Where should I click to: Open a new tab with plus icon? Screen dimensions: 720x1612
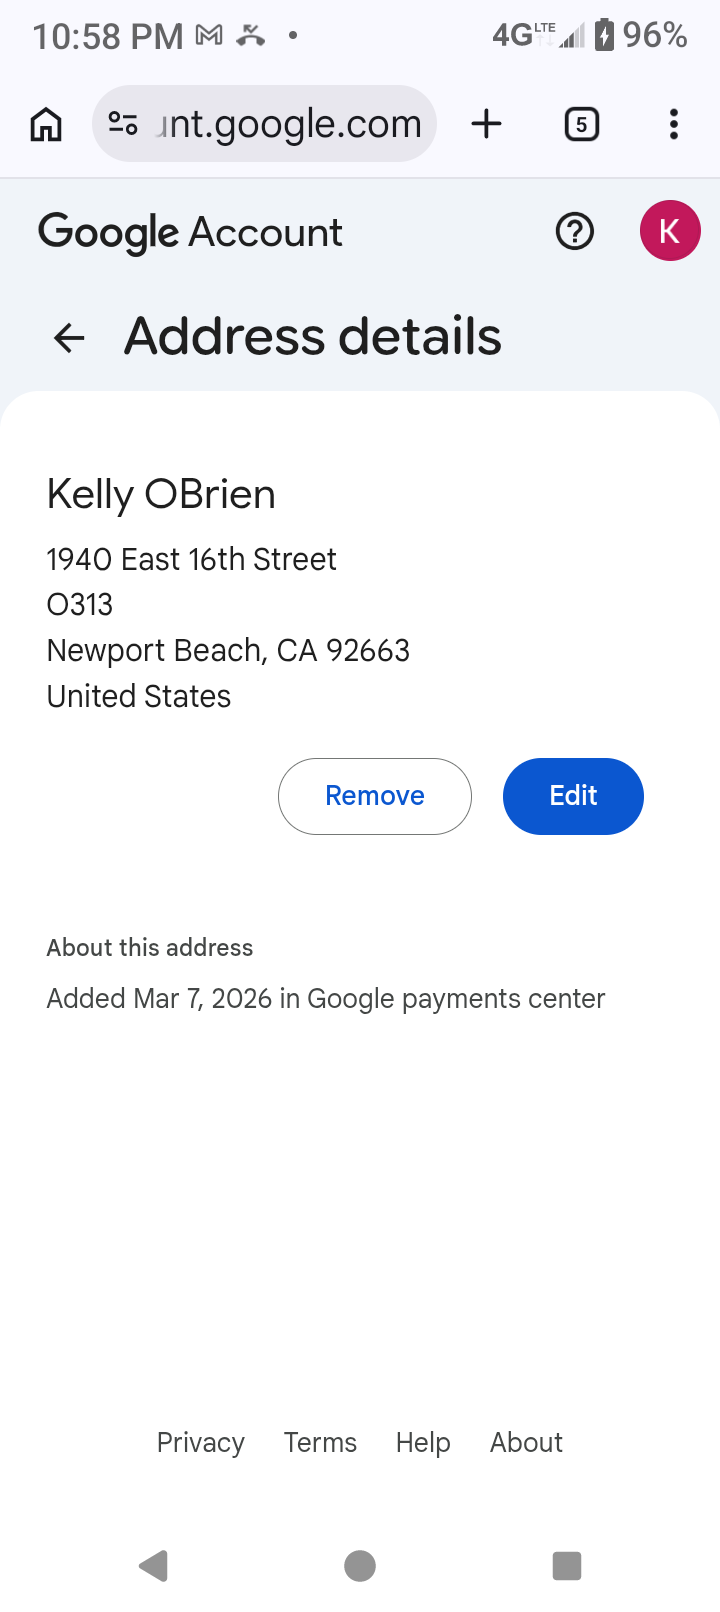[x=486, y=124]
